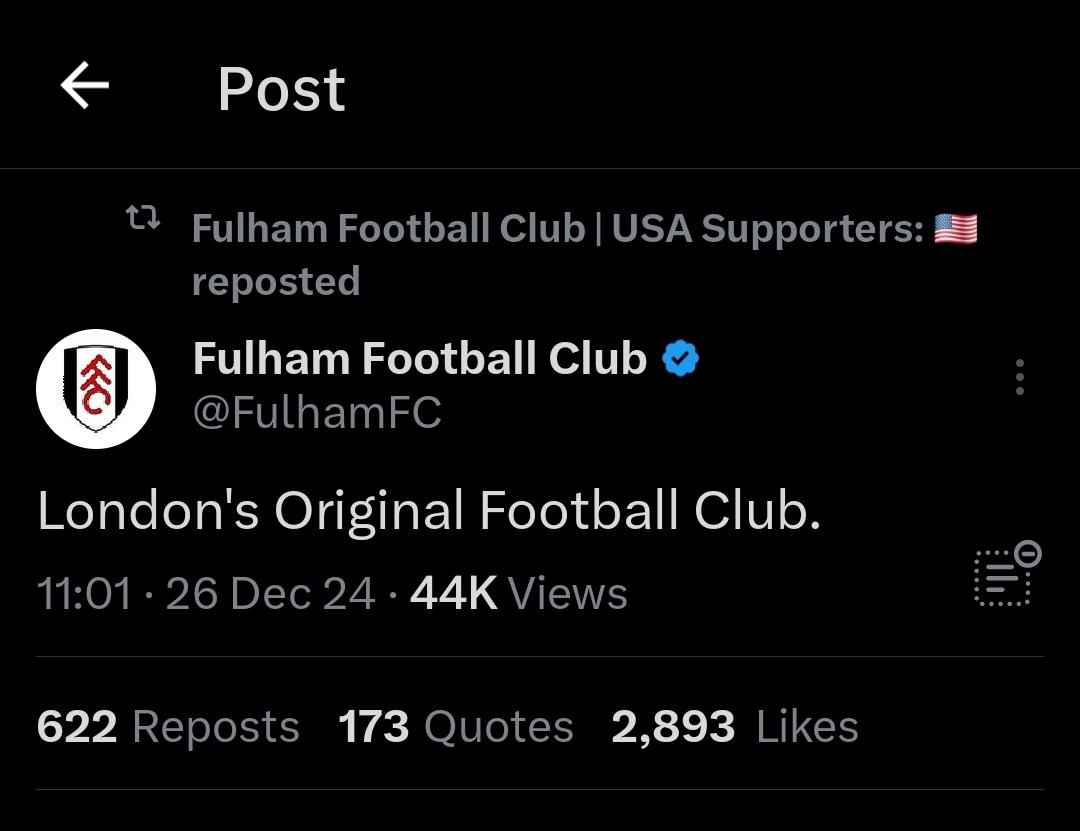Click the Fulham Football Club display name
1080x831 pixels.
pyautogui.click(x=420, y=358)
